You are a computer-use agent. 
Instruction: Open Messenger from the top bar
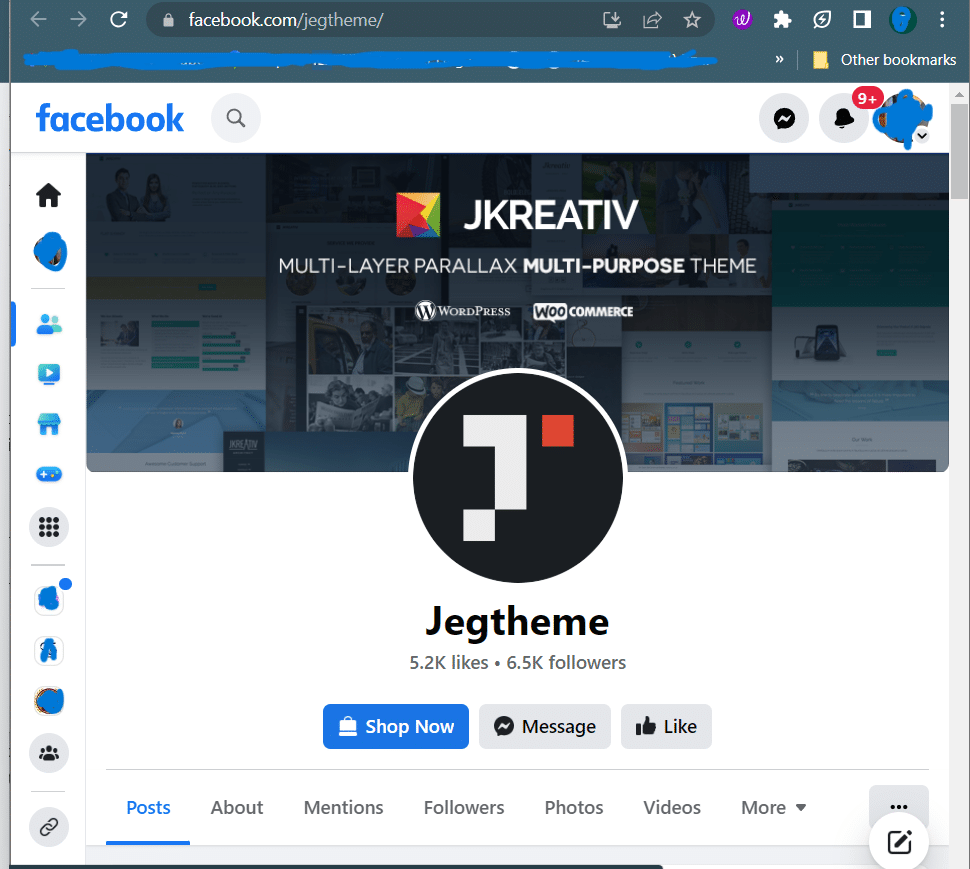(x=785, y=119)
